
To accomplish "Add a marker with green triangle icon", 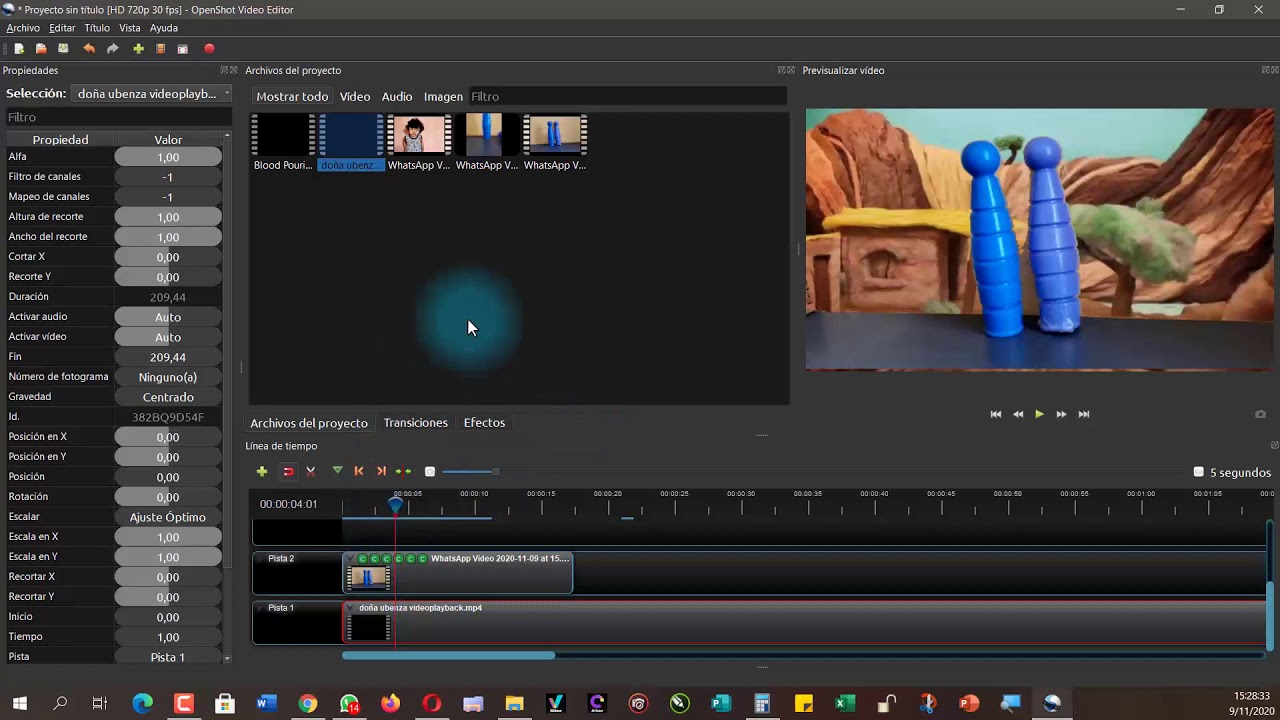I will [337, 471].
